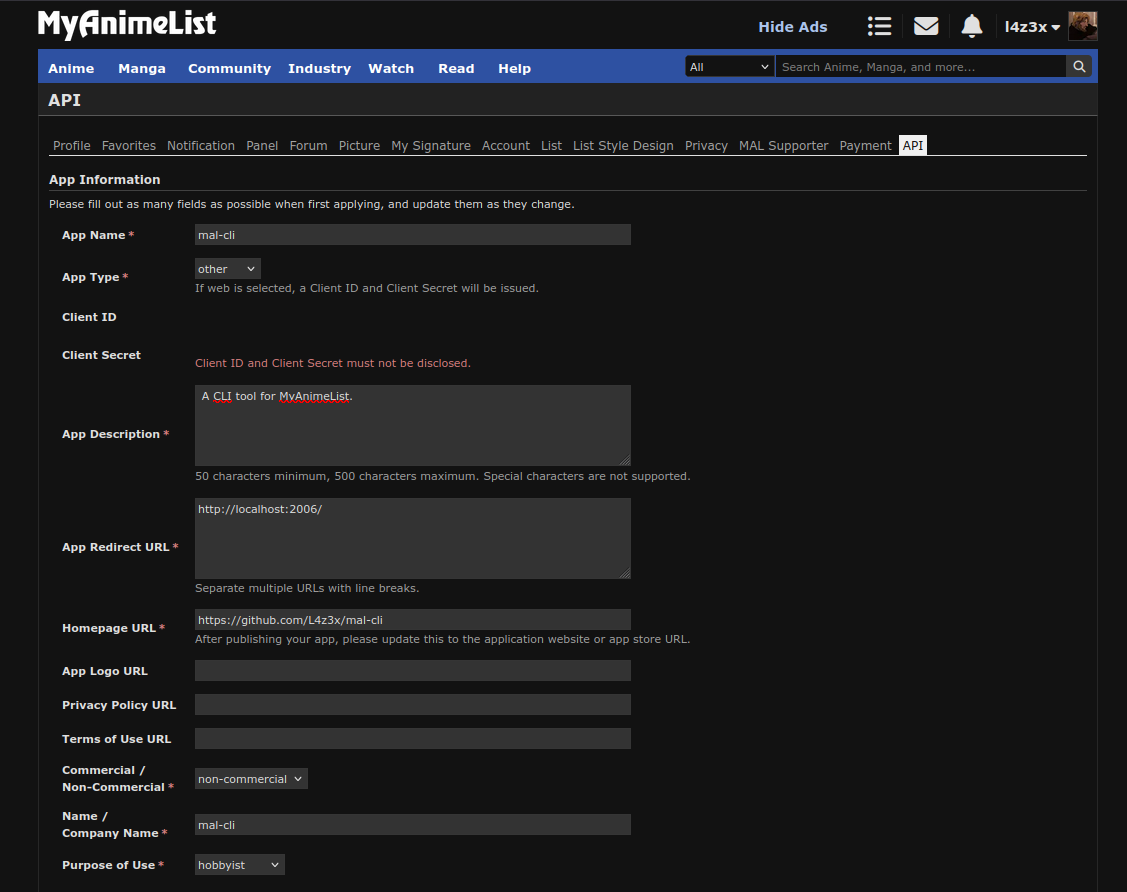Viewport: 1127px width, 892px height.
Task: Click the Hide Ads link
Action: click(x=793, y=27)
